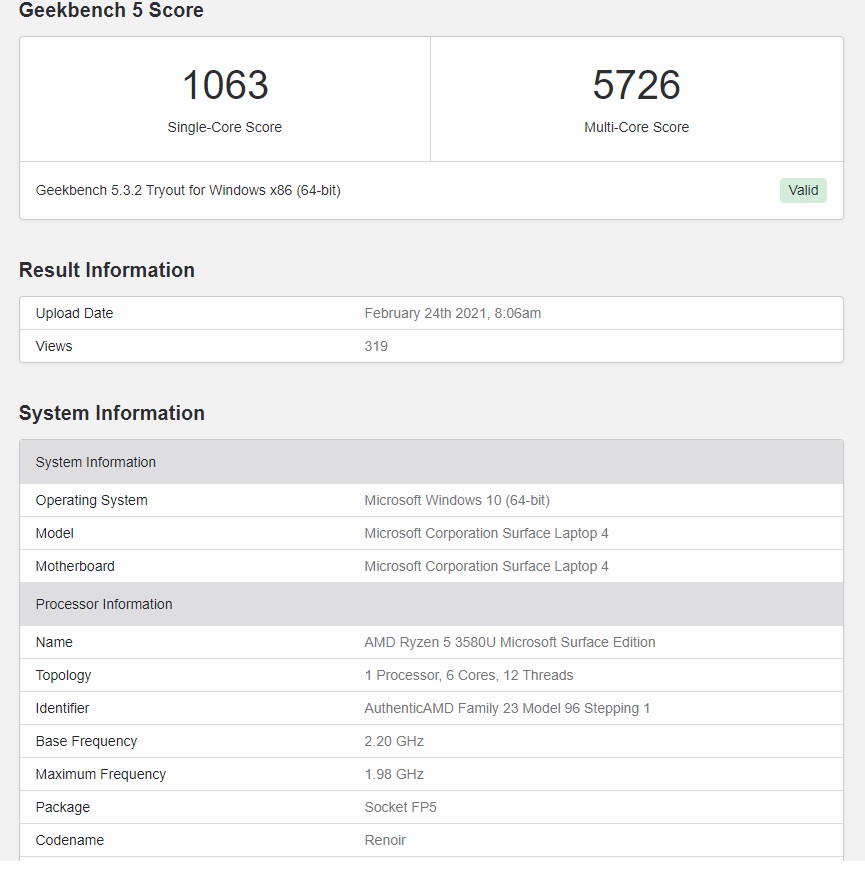865x876 pixels.
Task: Click the AMD Ryzen 5 3580U processor name
Action: tap(510, 642)
